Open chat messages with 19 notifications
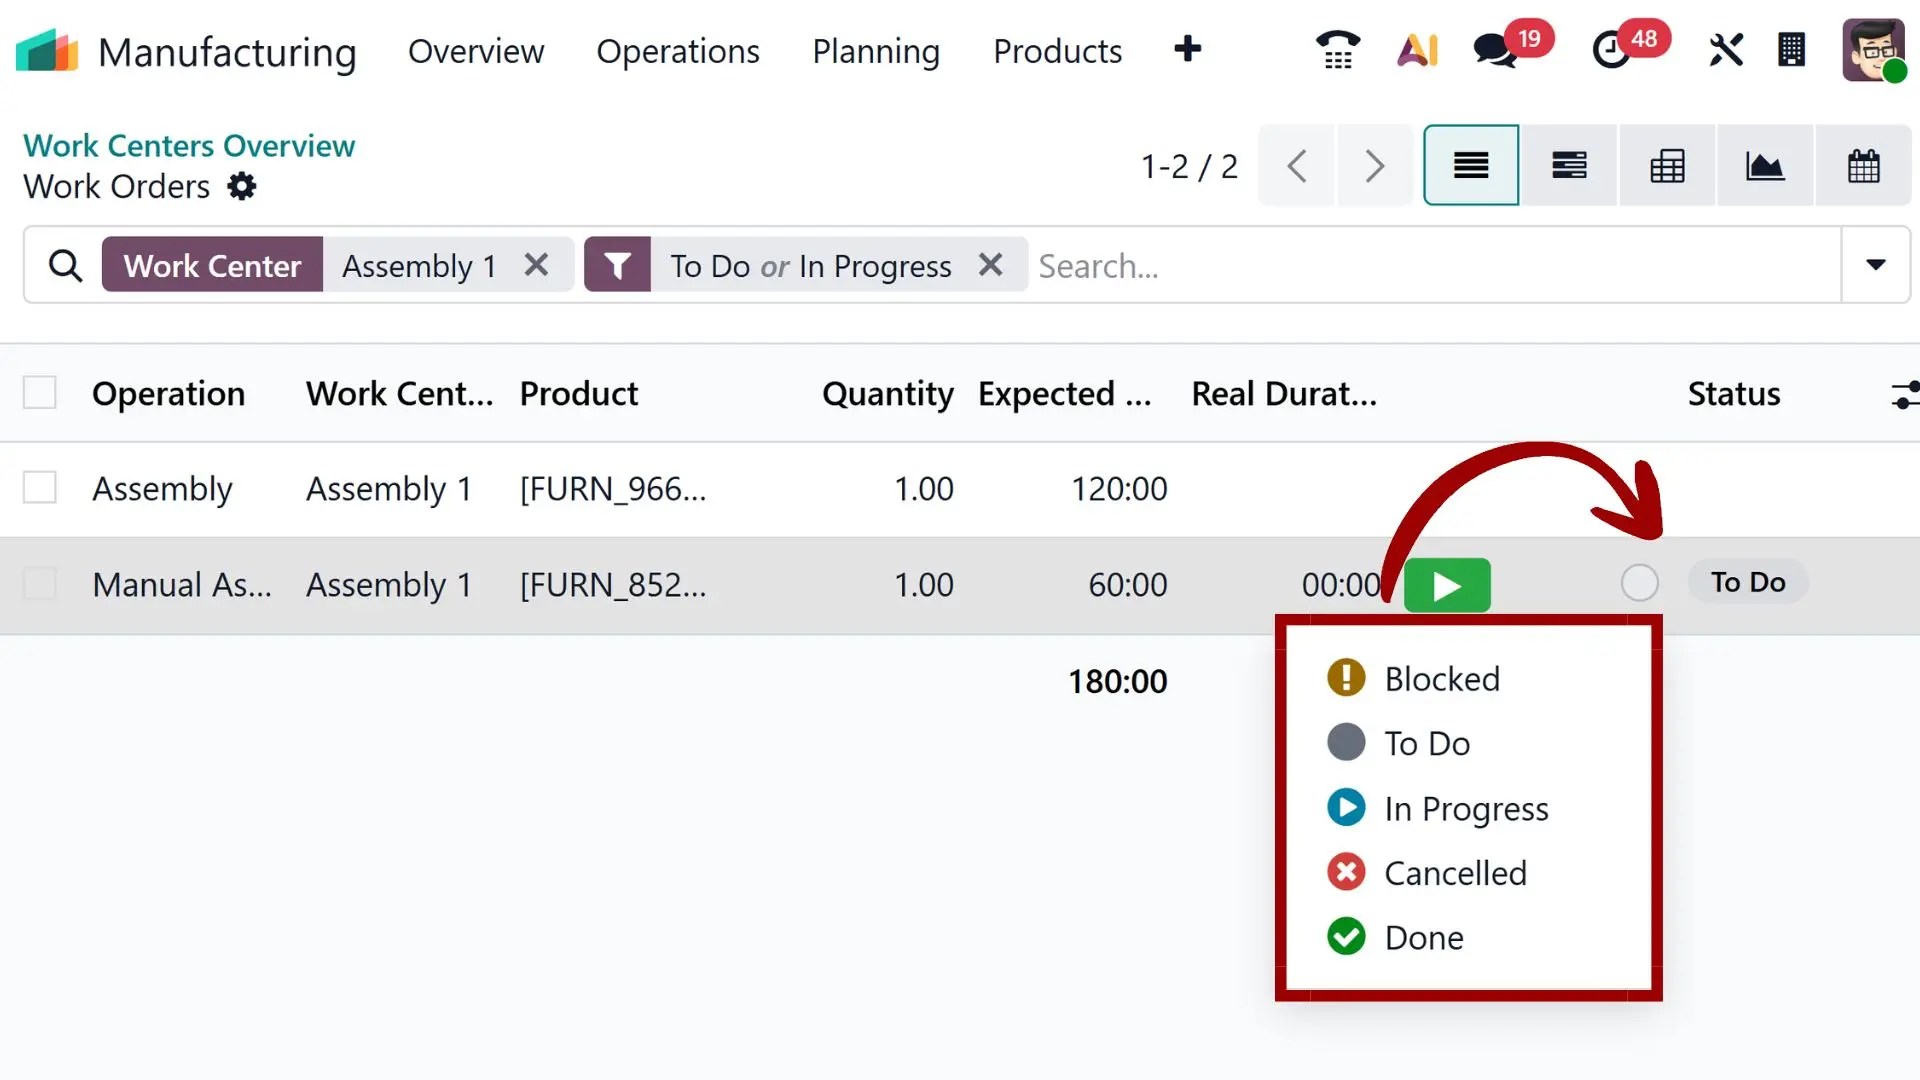Screen dimensions: 1920x1080 (x=1496, y=49)
